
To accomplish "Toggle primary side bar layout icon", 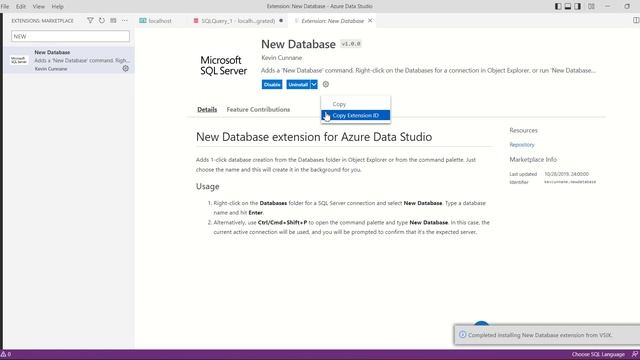I will [x=558, y=6].
